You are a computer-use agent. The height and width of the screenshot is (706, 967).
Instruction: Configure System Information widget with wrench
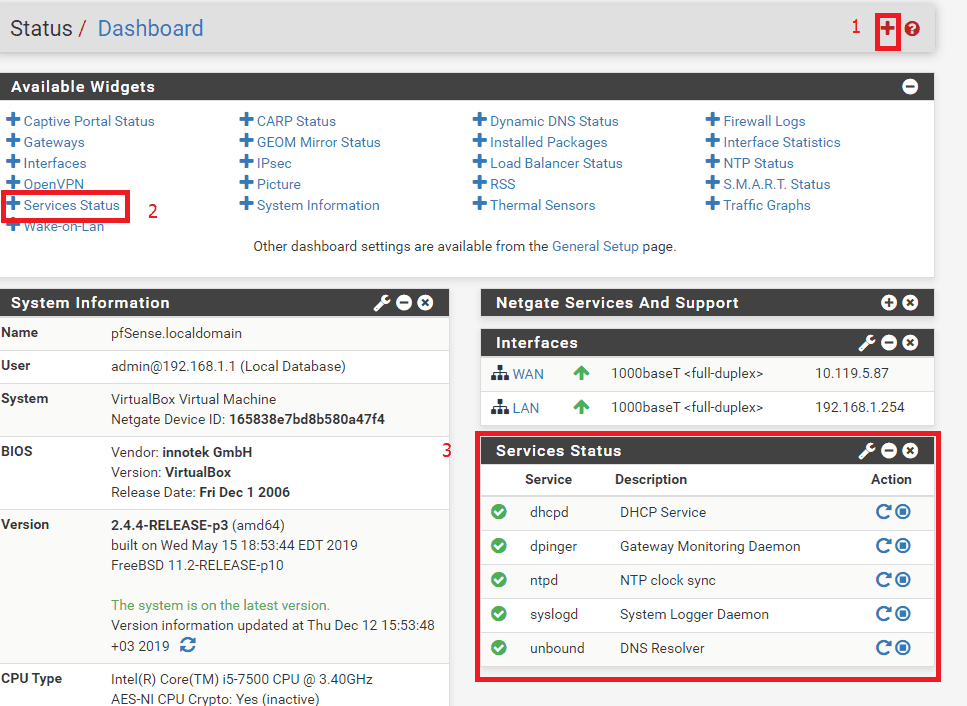pyautogui.click(x=381, y=303)
